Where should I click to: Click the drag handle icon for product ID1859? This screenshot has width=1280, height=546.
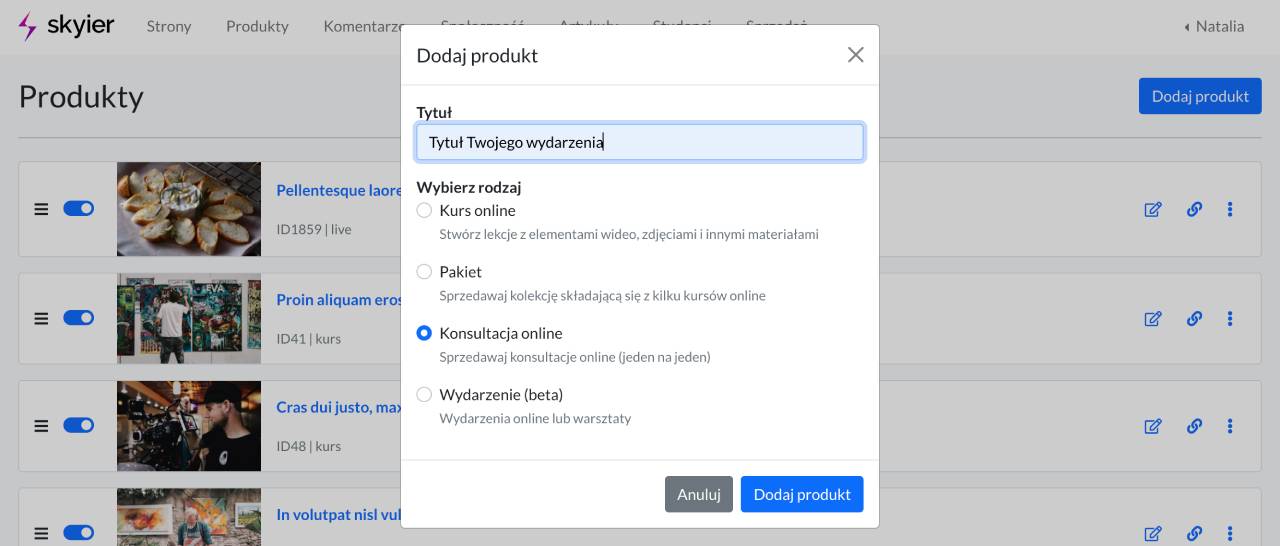click(x=41, y=210)
